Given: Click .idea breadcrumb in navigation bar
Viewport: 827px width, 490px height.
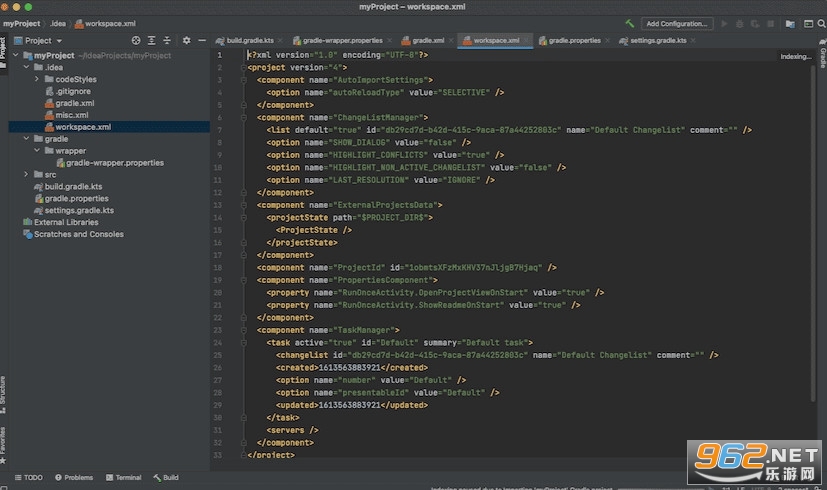Looking at the screenshot, I should click(58, 24).
